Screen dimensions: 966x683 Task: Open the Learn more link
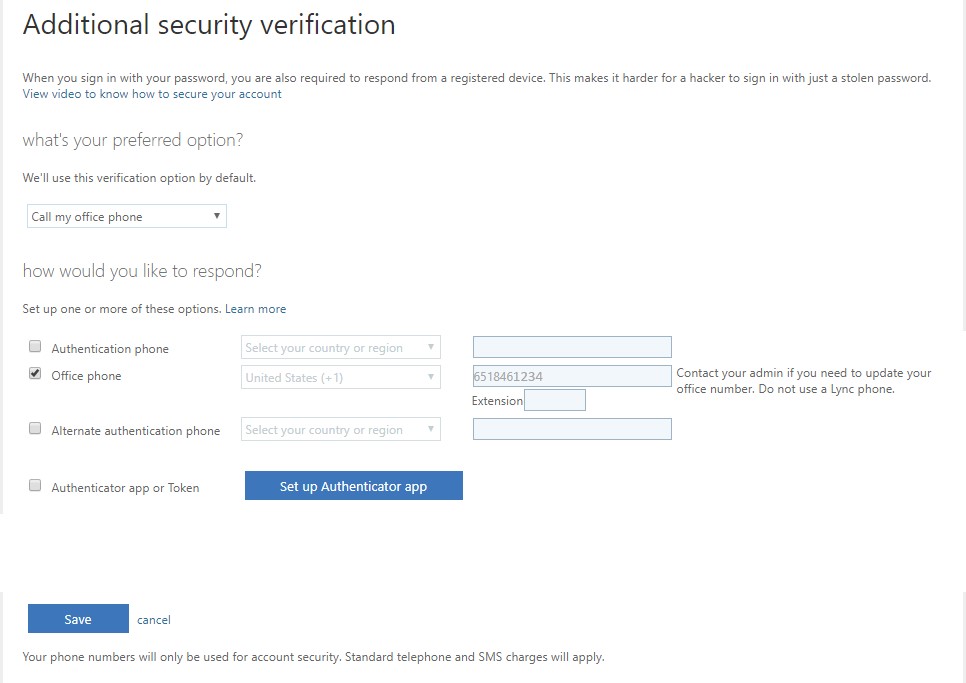255,309
